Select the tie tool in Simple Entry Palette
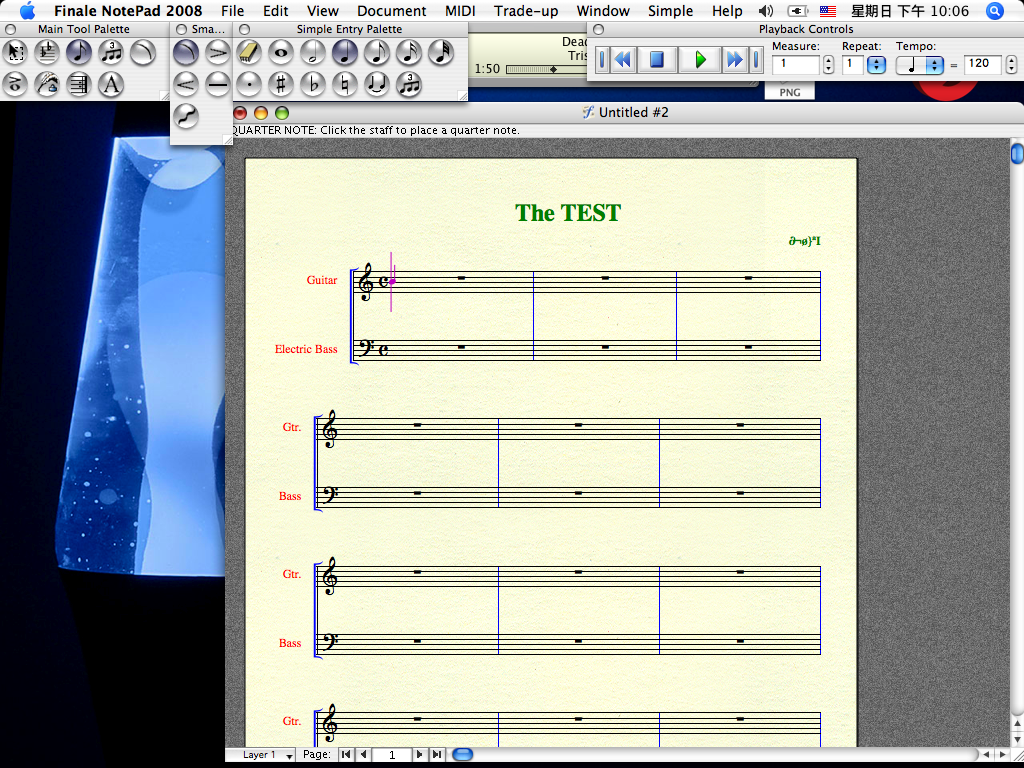This screenshot has height=768, width=1024. pyautogui.click(x=376, y=84)
